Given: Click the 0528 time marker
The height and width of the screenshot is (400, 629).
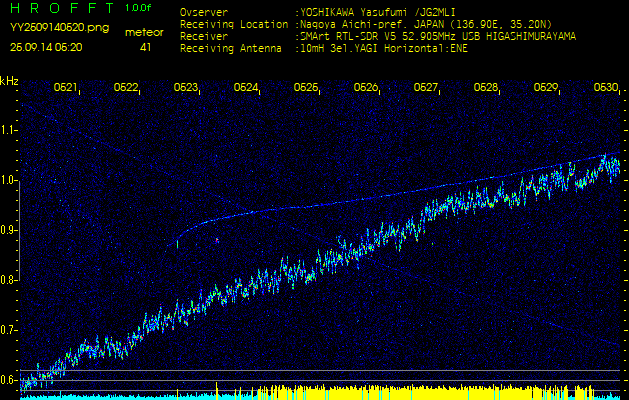Looking at the screenshot, I should (x=486, y=88).
